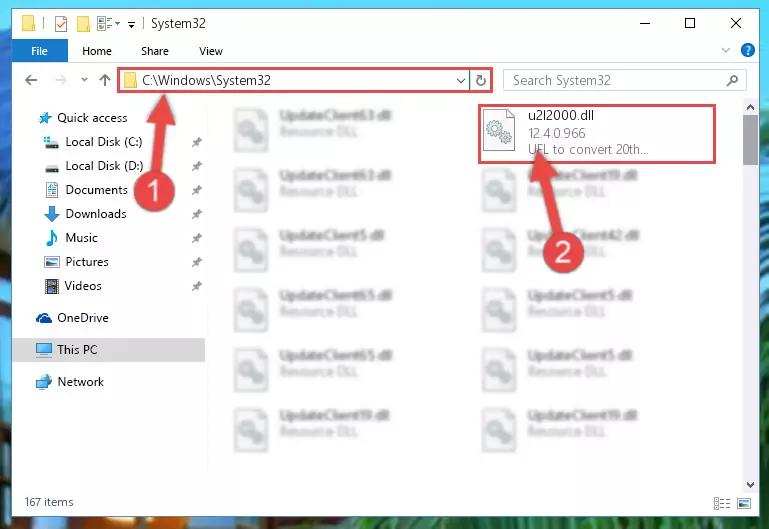Minimize the System32 window
The image size is (769, 529).
point(645,23)
